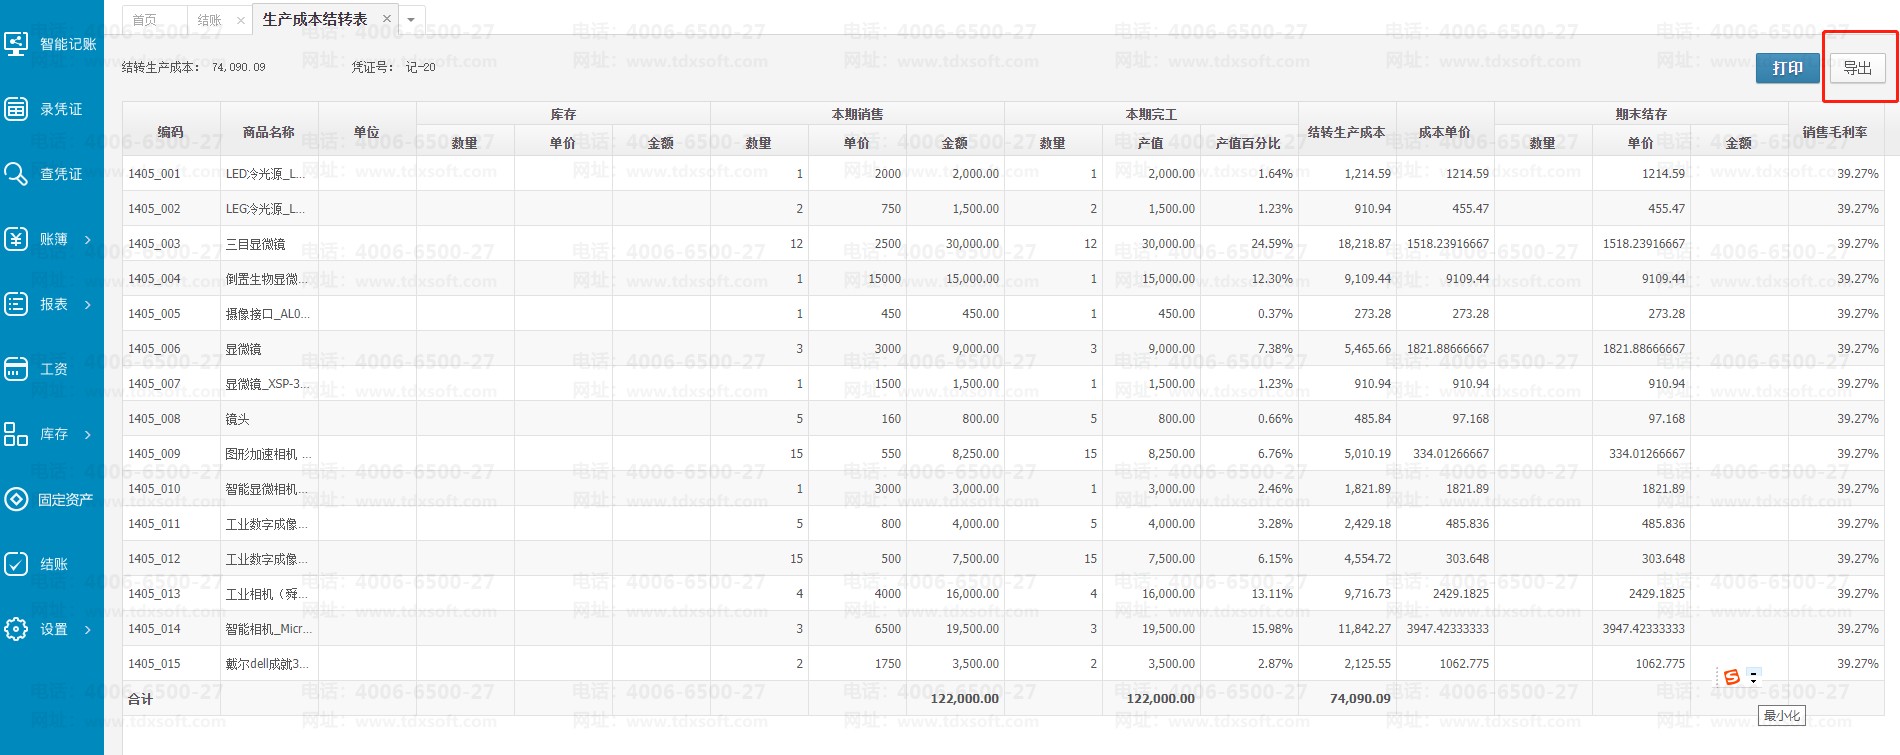This screenshot has width=1900, height=755.
Task: Click the 设置 gear icon
Action: (16, 629)
